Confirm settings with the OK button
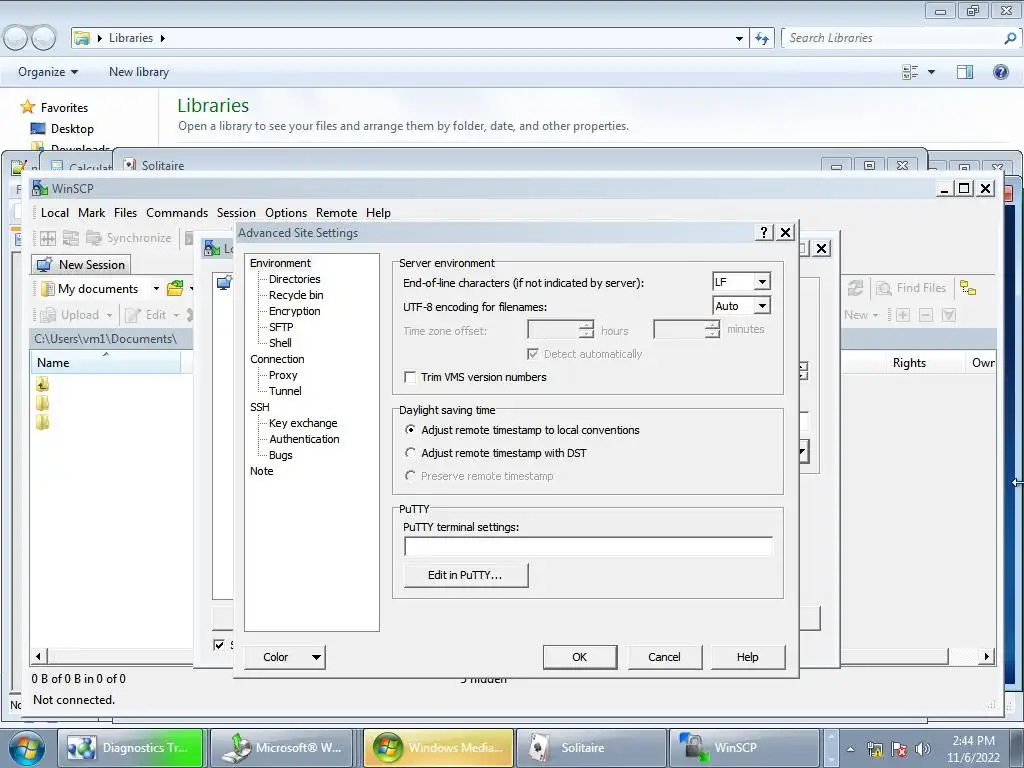 pos(579,657)
